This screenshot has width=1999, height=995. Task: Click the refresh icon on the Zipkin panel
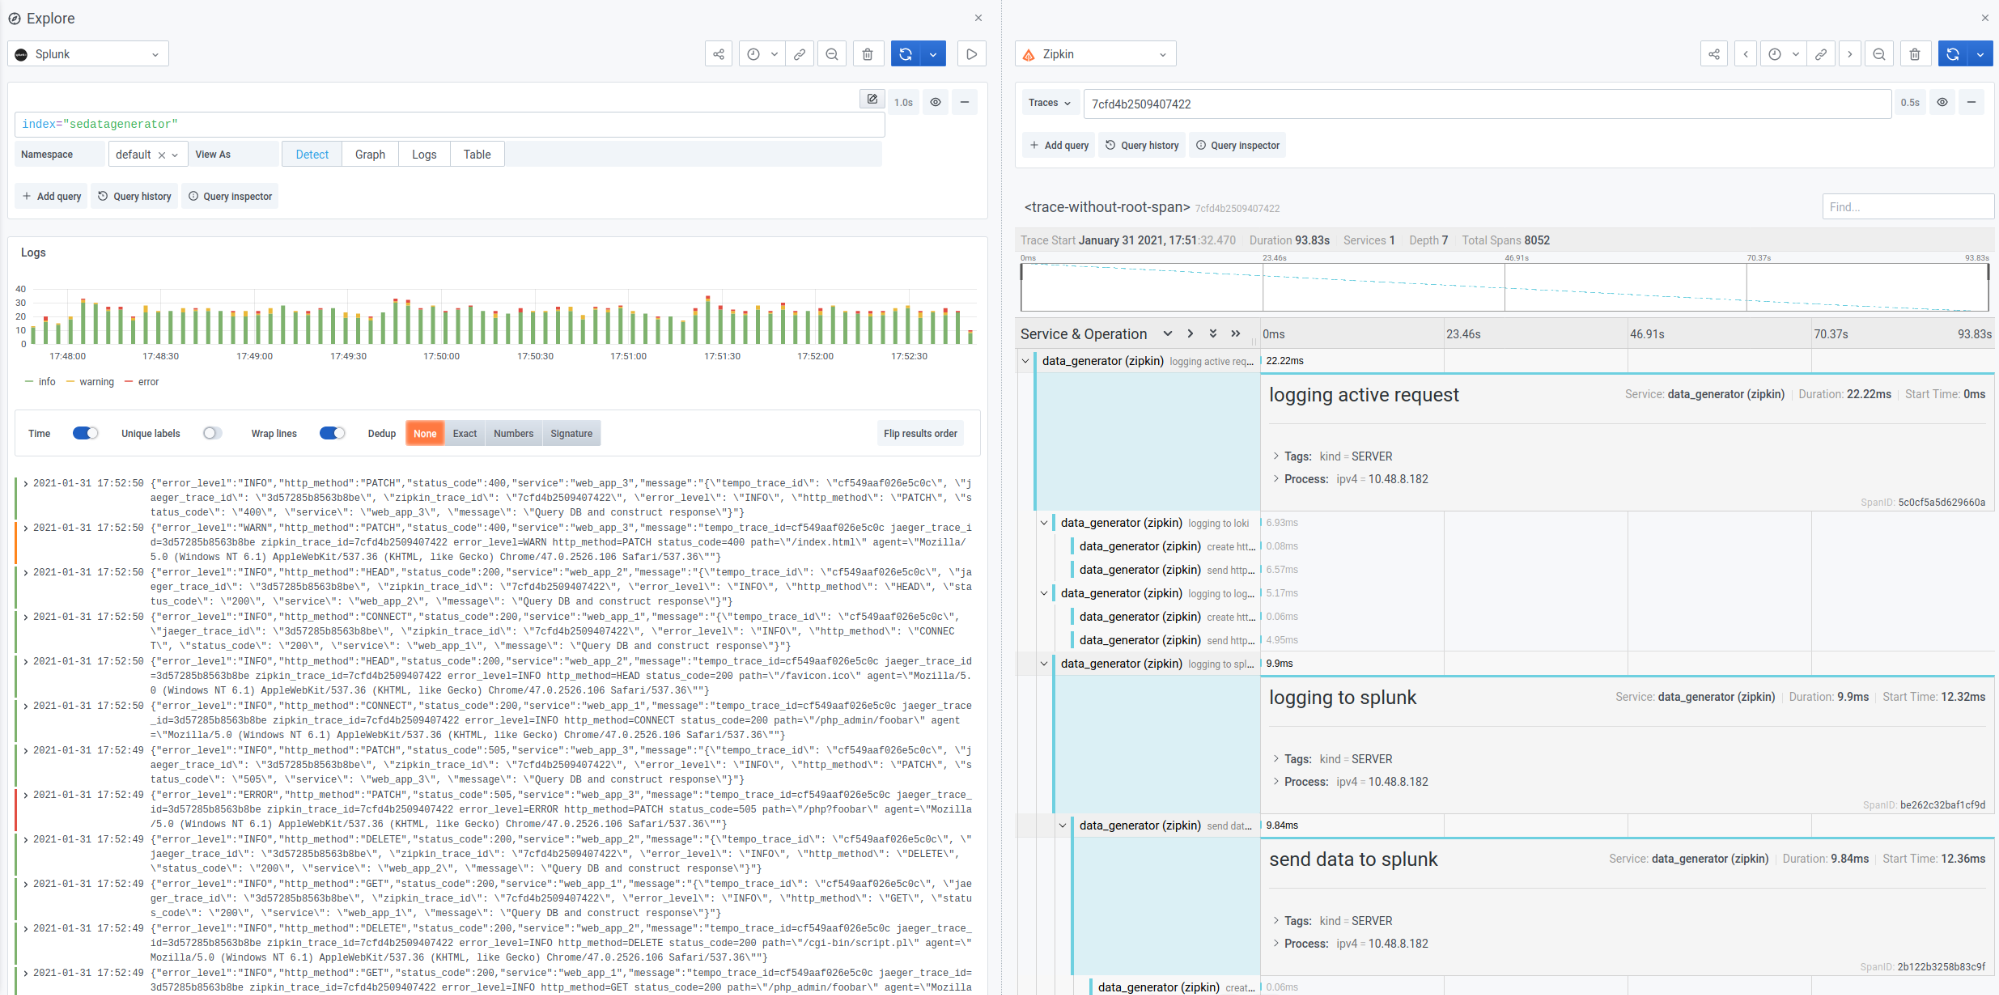(x=1952, y=53)
